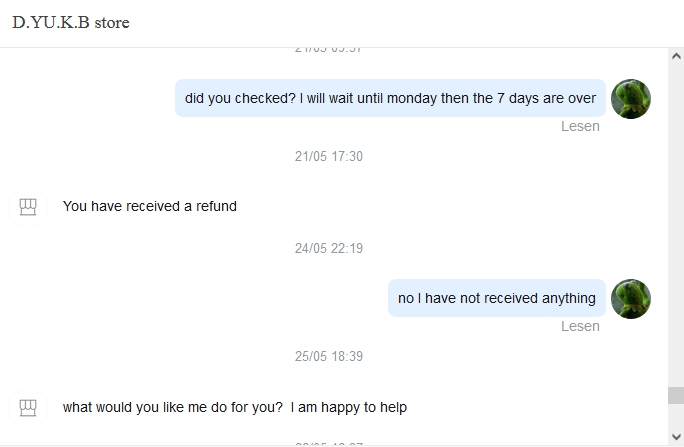Click the 25/05 18:39 timestamp
This screenshot has height=447, width=684.
click(329, 356)
